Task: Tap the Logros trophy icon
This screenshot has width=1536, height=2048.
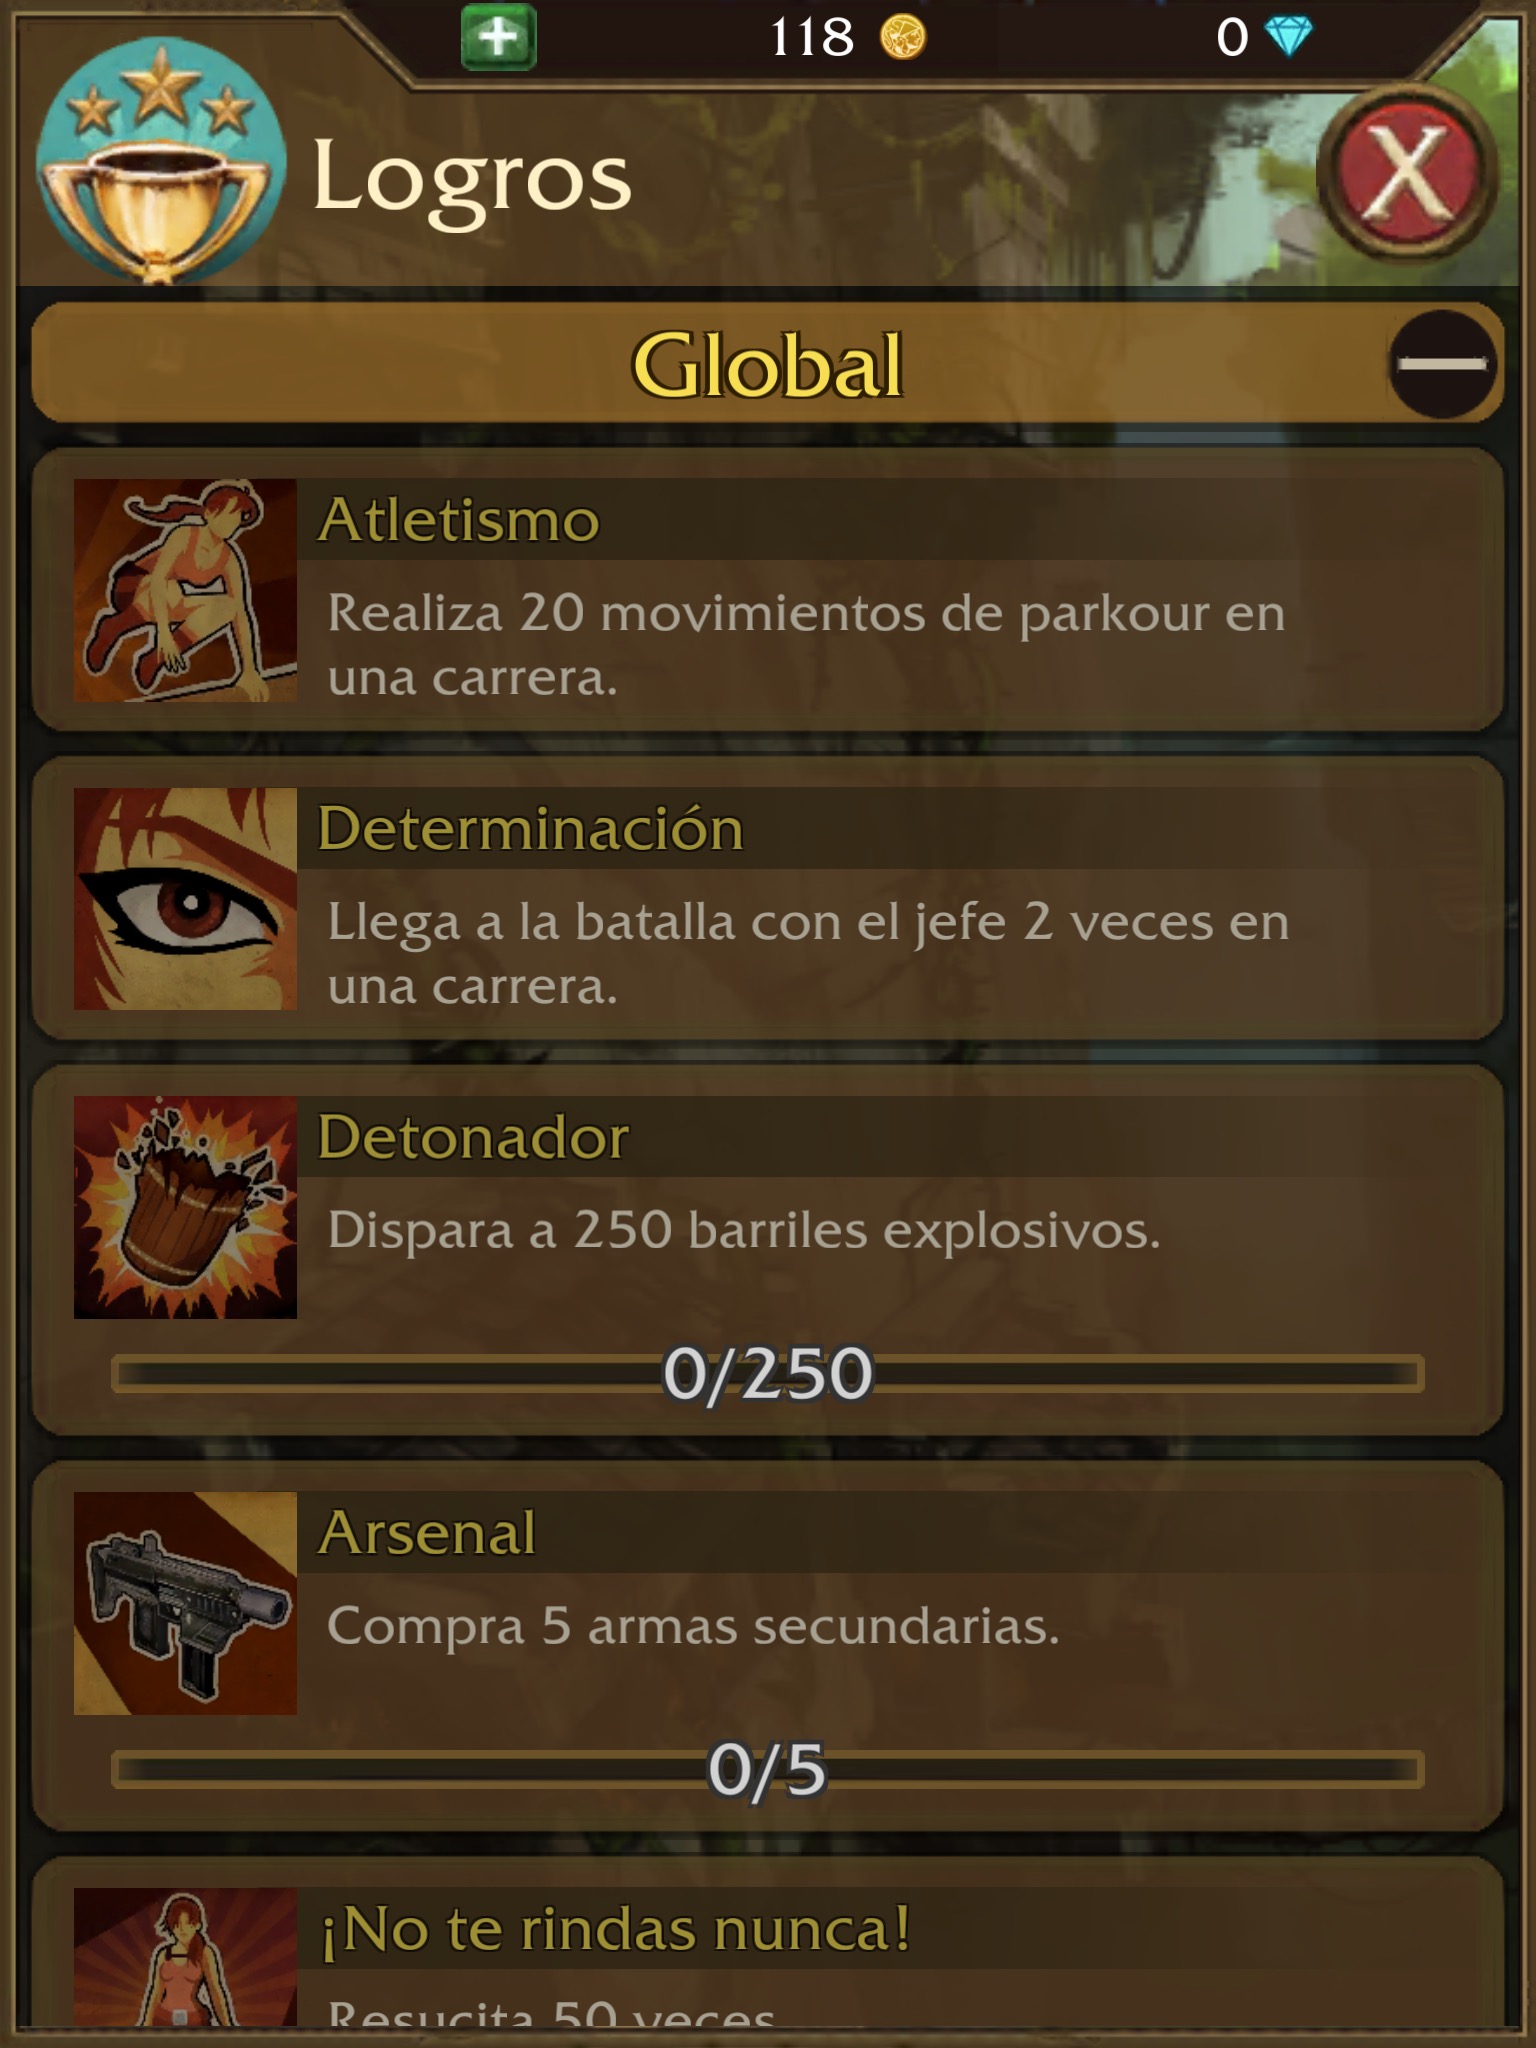Action: click(x=160, y=160)
